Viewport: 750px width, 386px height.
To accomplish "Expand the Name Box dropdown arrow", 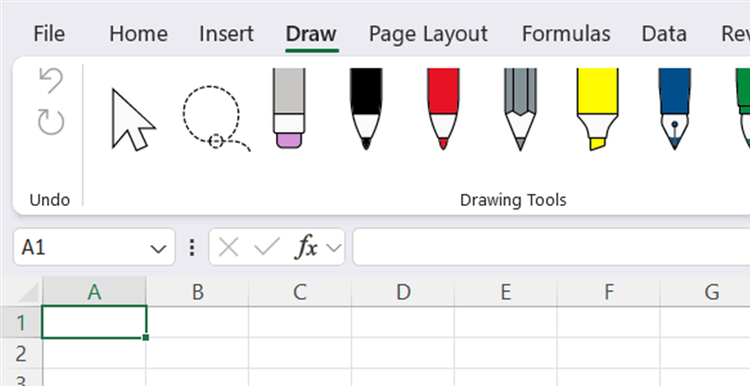I will point(158,249).
